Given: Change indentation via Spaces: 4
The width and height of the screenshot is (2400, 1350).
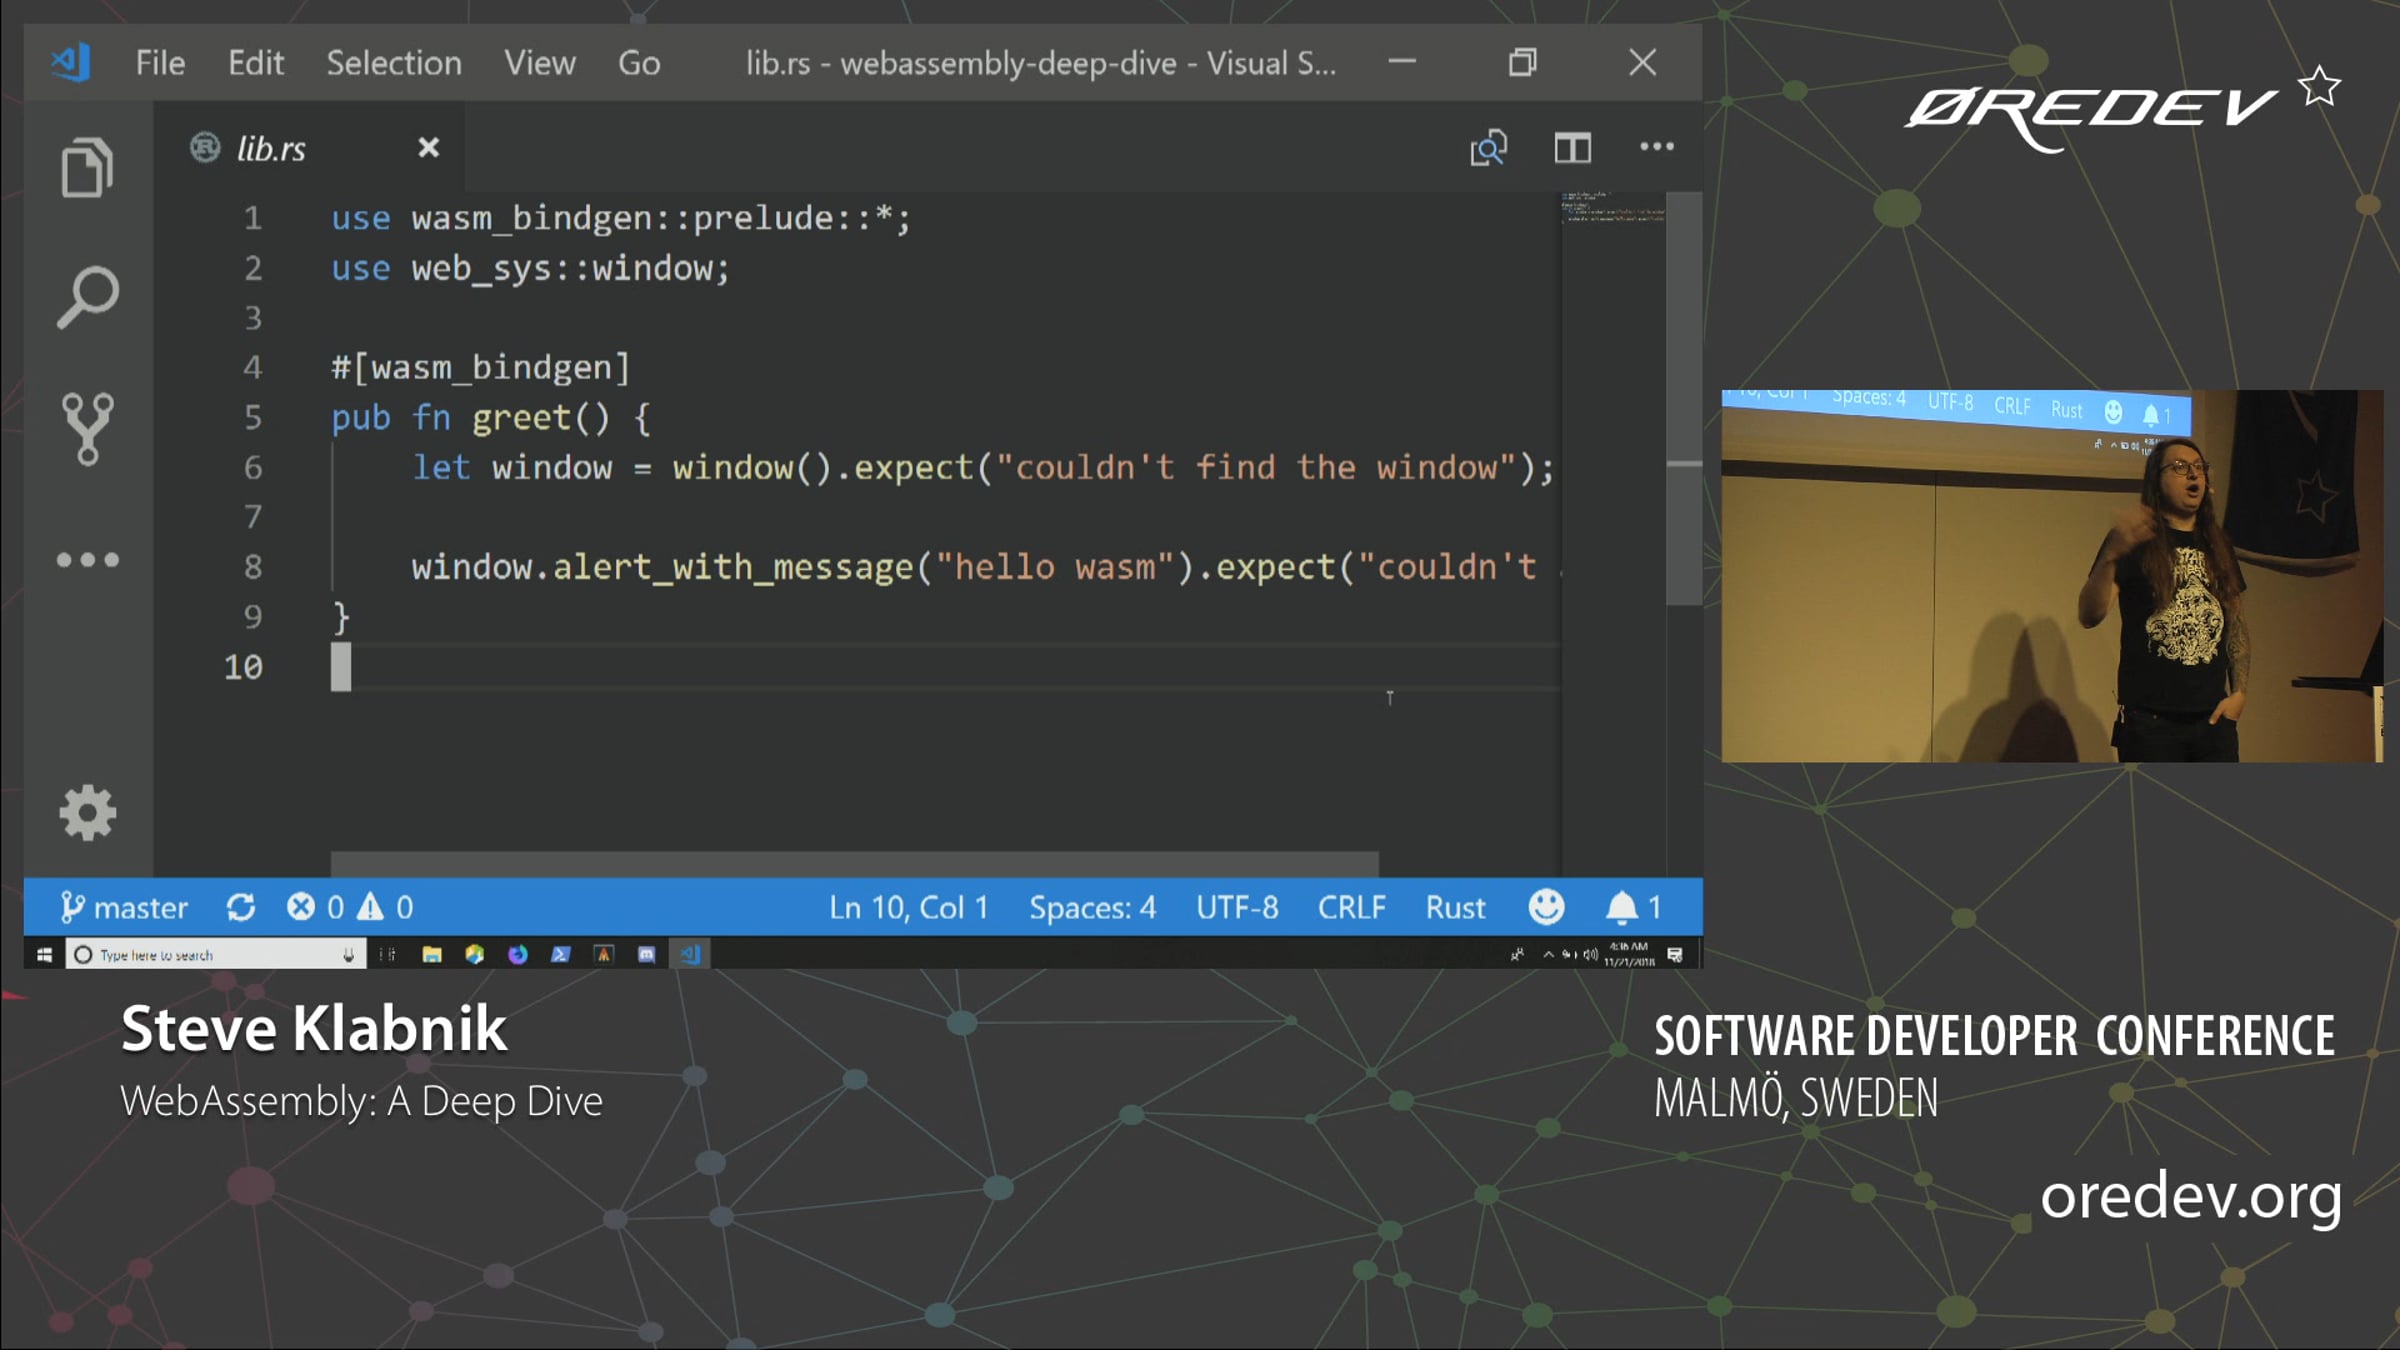Looking at the screenshot, I should pyautogui.click(x=1092, y=907).
